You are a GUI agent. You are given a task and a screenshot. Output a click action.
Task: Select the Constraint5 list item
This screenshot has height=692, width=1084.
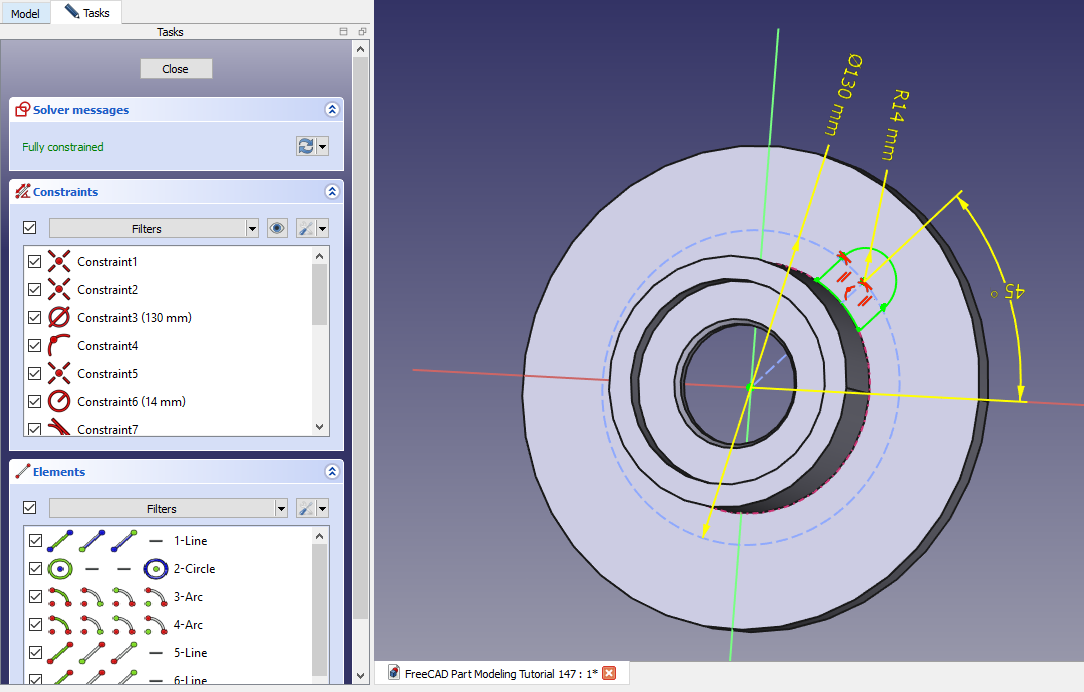pos(107,374)
